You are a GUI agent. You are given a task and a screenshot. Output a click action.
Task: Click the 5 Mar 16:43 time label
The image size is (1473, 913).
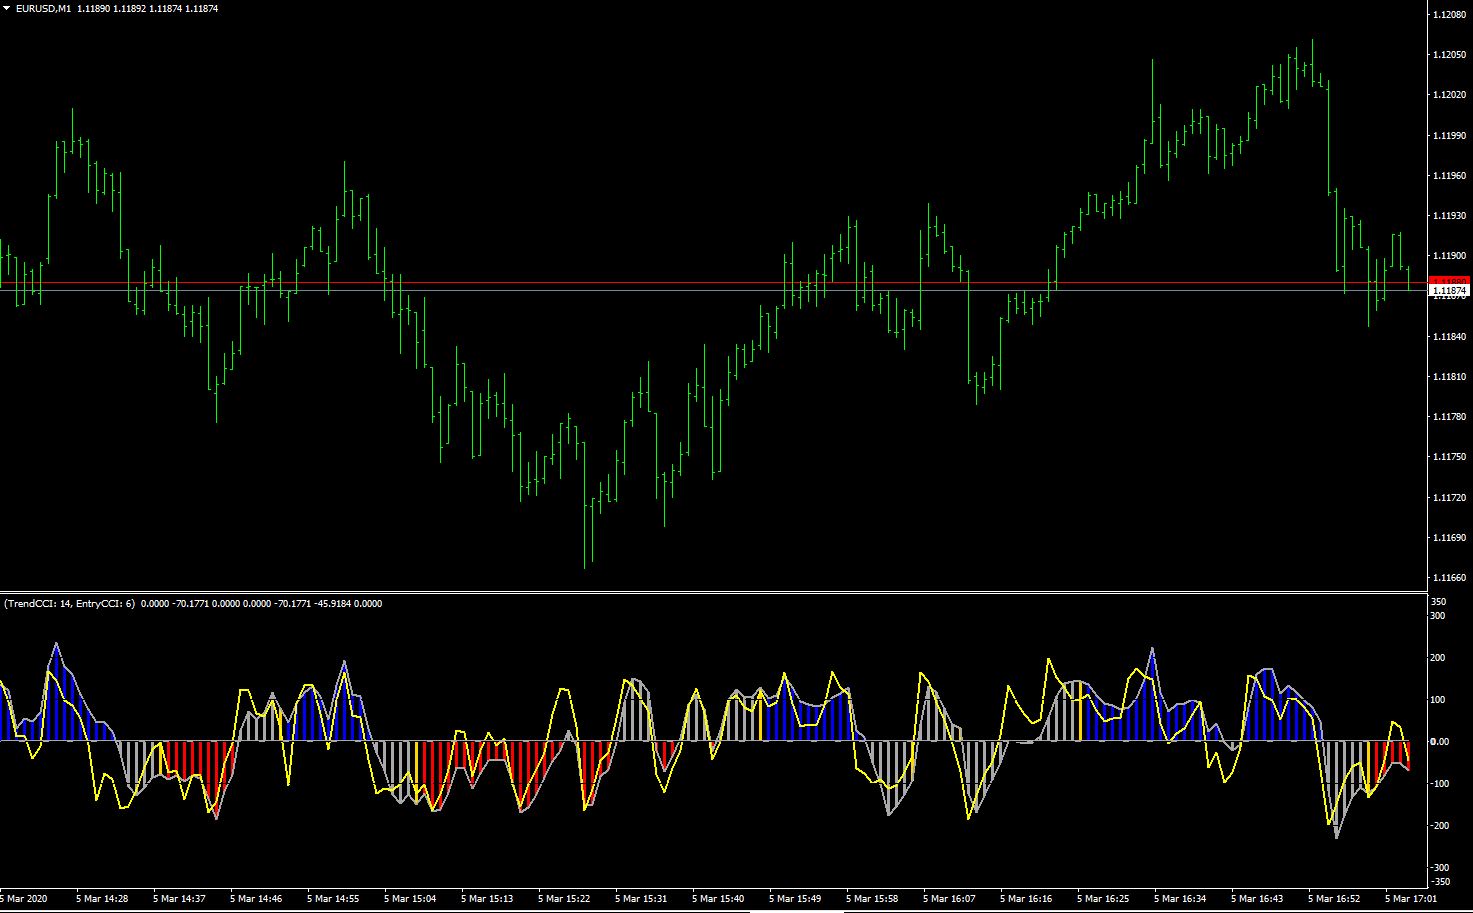coord(1257,898)
